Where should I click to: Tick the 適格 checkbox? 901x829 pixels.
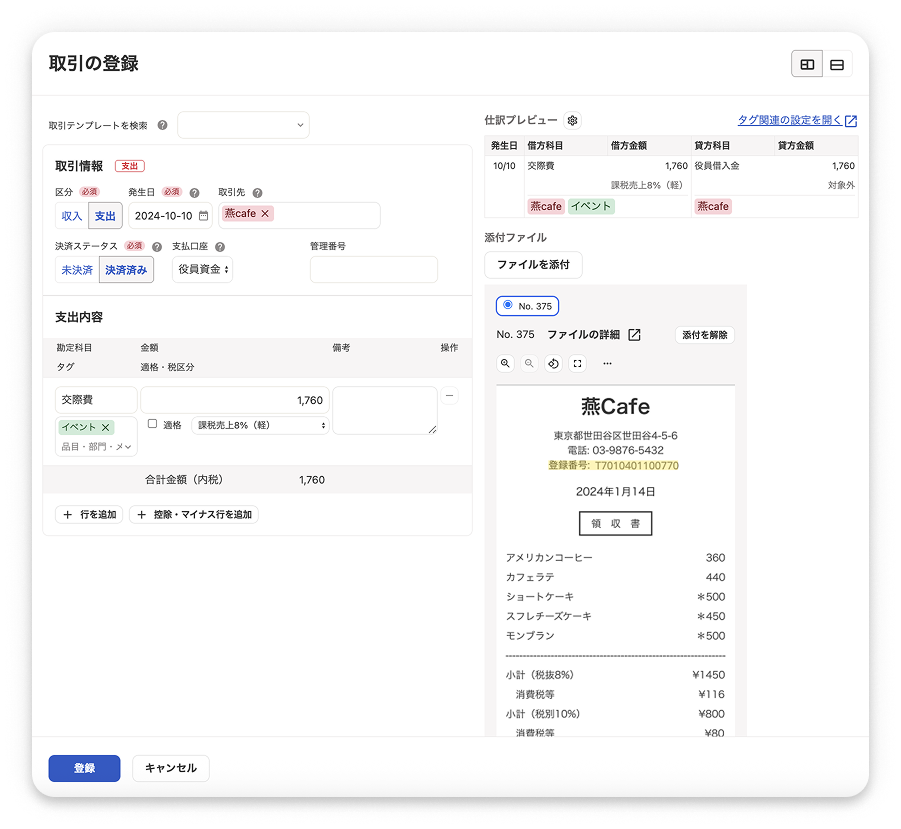tap(152, 424)
